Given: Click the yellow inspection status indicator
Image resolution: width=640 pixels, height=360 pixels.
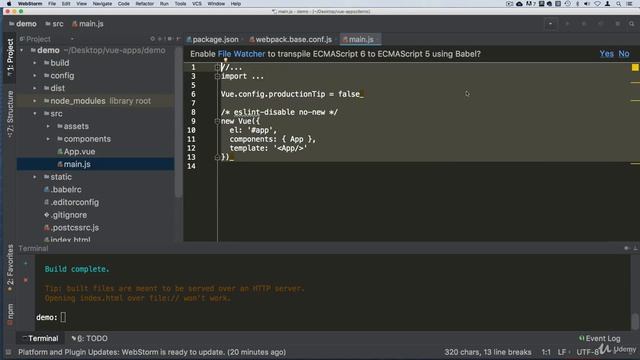Looking at the screenshot, I should click(x=635, y=67).
